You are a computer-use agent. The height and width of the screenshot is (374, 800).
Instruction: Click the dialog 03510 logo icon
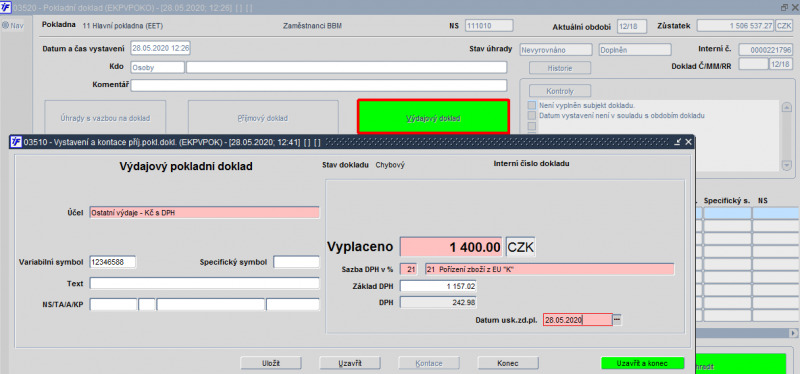click(x=16, y=142)
